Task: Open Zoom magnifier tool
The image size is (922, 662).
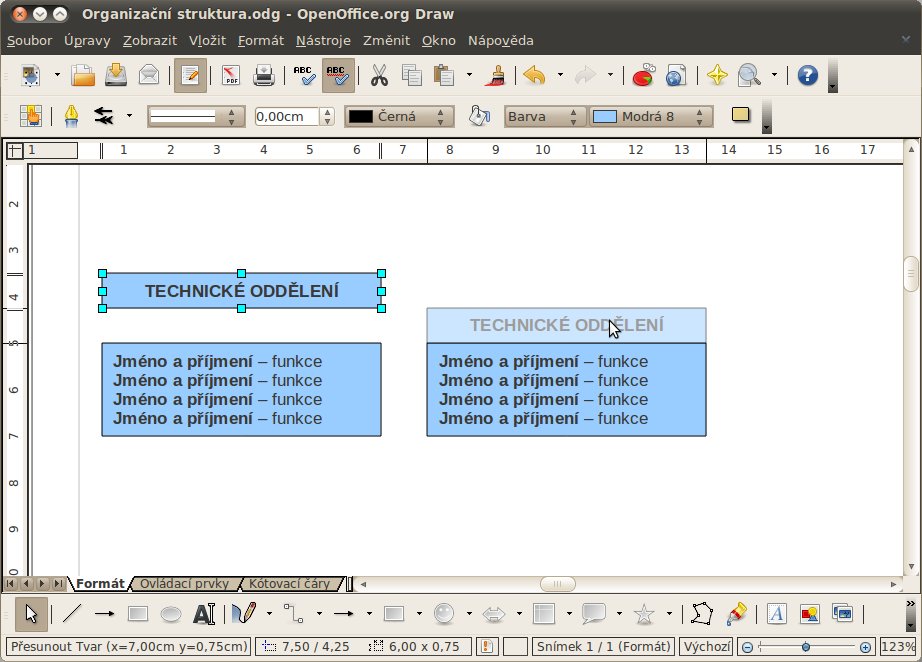Action: pyautogui.click(x=749, y=75)
